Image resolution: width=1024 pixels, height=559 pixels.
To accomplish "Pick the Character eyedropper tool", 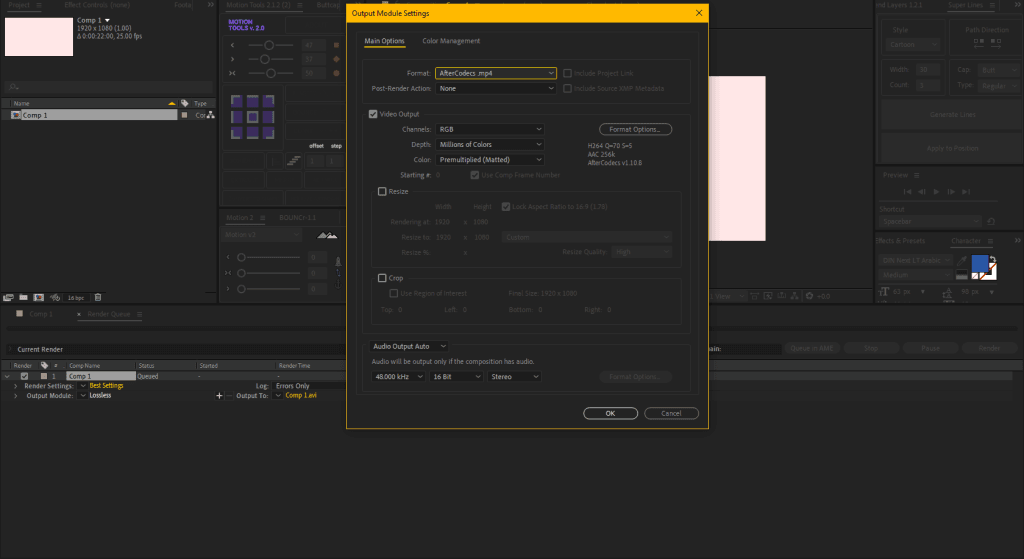I will 961,260.
